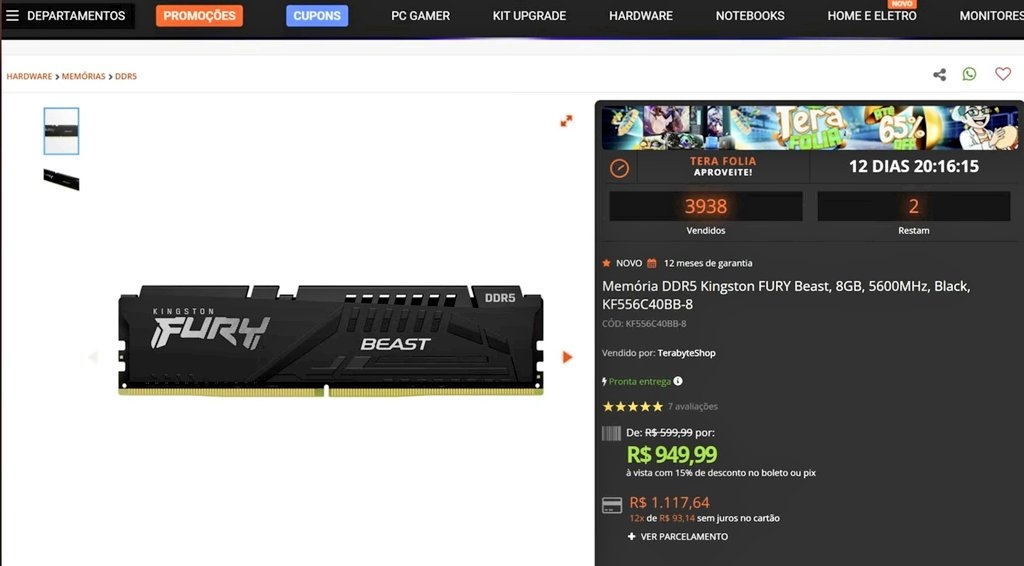This screenshot has height=566, width=1024.
Task: Add the product to favorites with the heart icon
Action: (1002, 74)
